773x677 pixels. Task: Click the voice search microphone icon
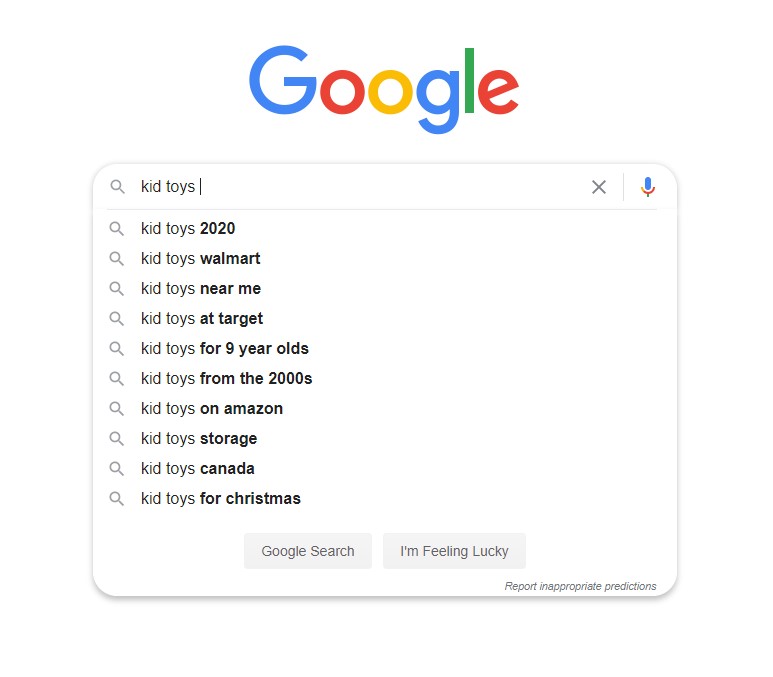pyautogui.click(x=647, y=187)
